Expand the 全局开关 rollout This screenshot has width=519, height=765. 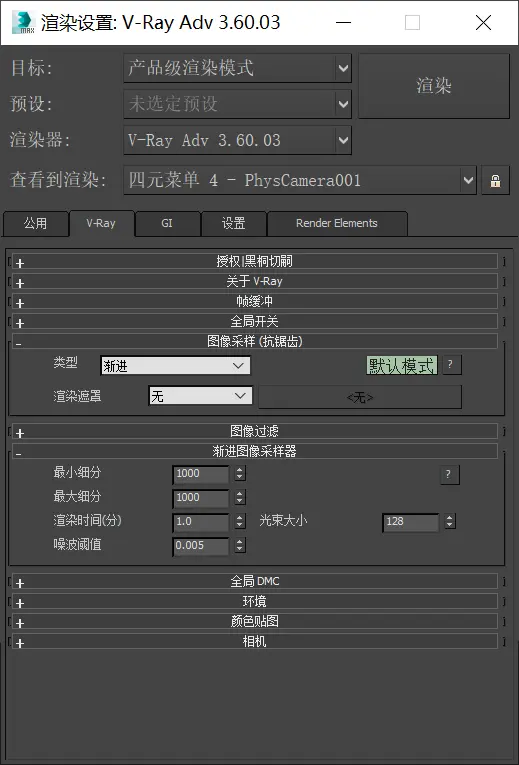(x=255, y=322)
